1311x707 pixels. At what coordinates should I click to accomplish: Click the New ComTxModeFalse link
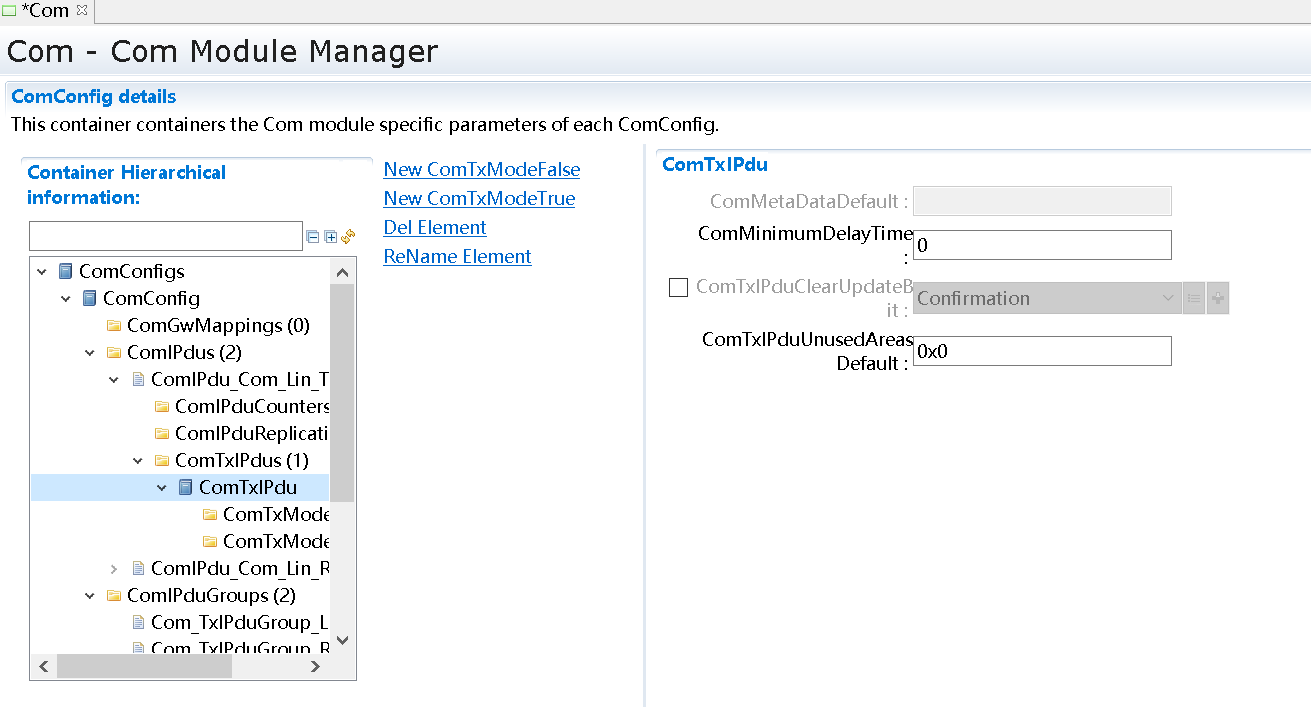point(481,169)
